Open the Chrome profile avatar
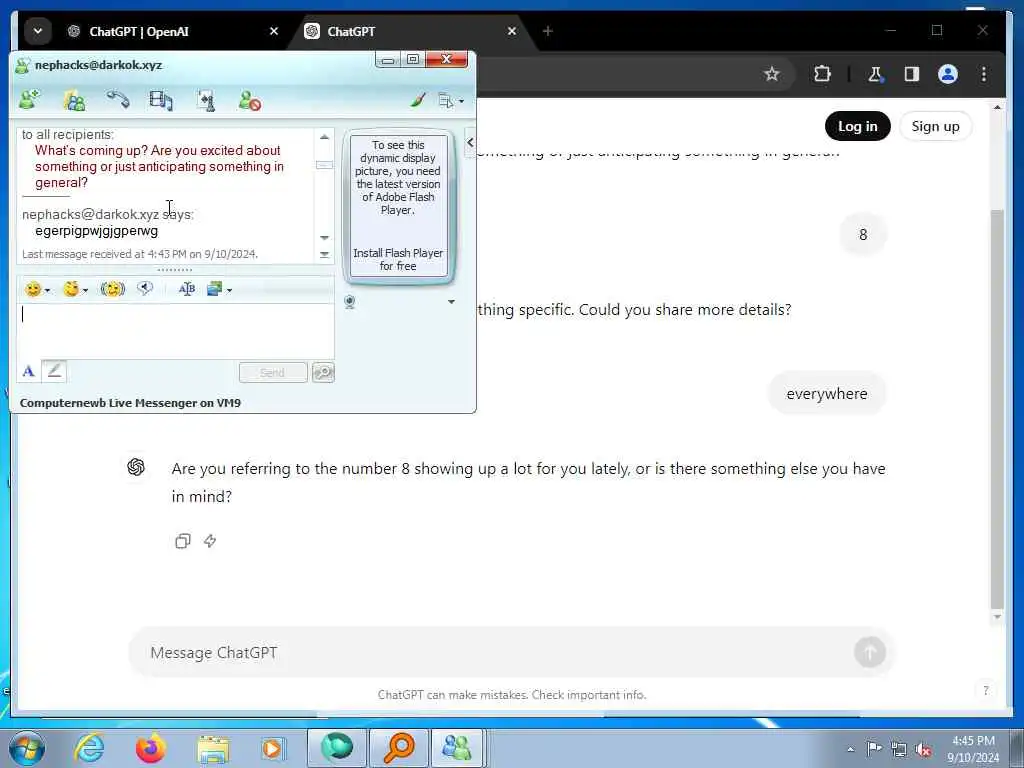This screenshot has width=1024, height=768. (x=948, y=74)
